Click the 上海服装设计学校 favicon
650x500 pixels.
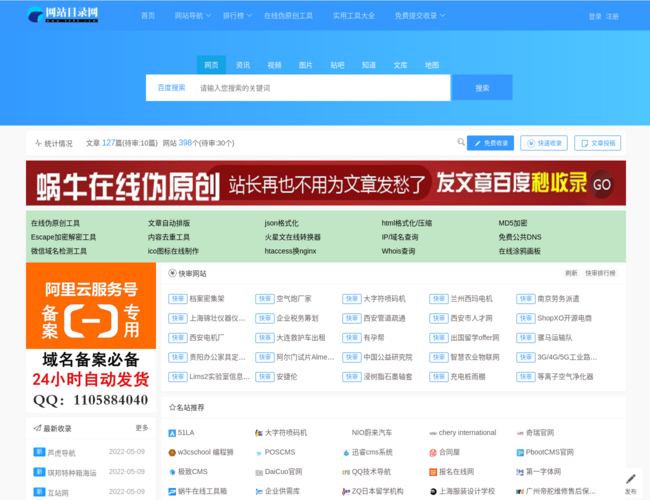[x=433, y=492]
